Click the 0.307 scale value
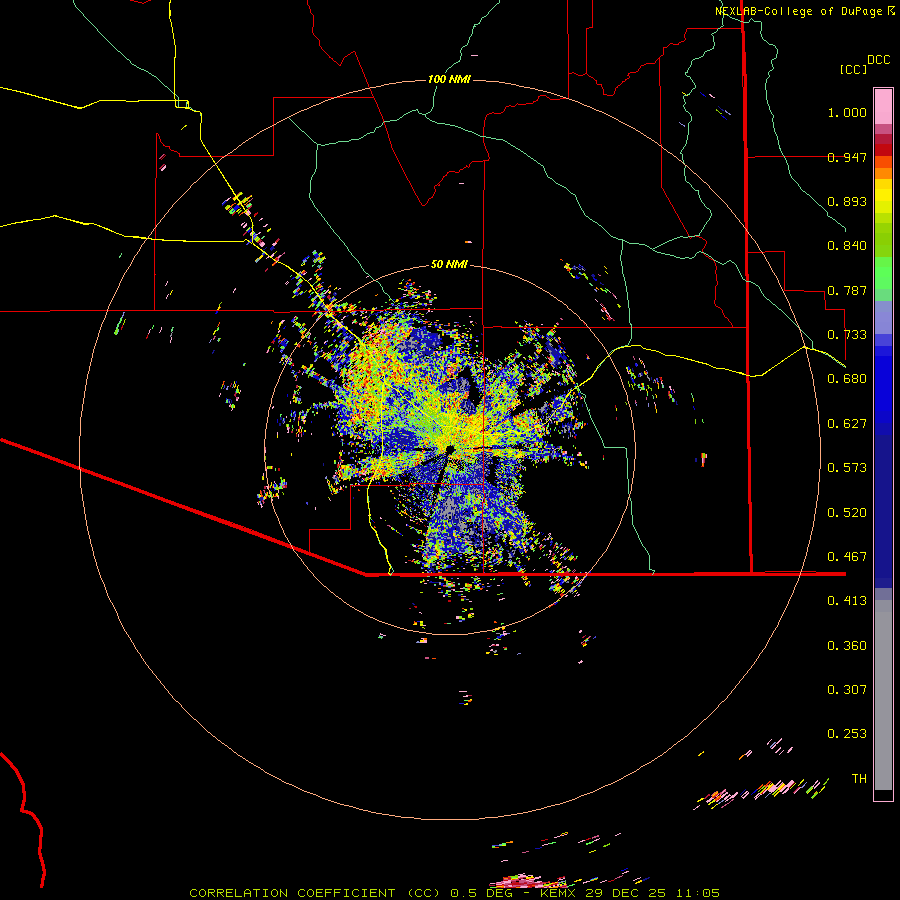 click(847, 690)
